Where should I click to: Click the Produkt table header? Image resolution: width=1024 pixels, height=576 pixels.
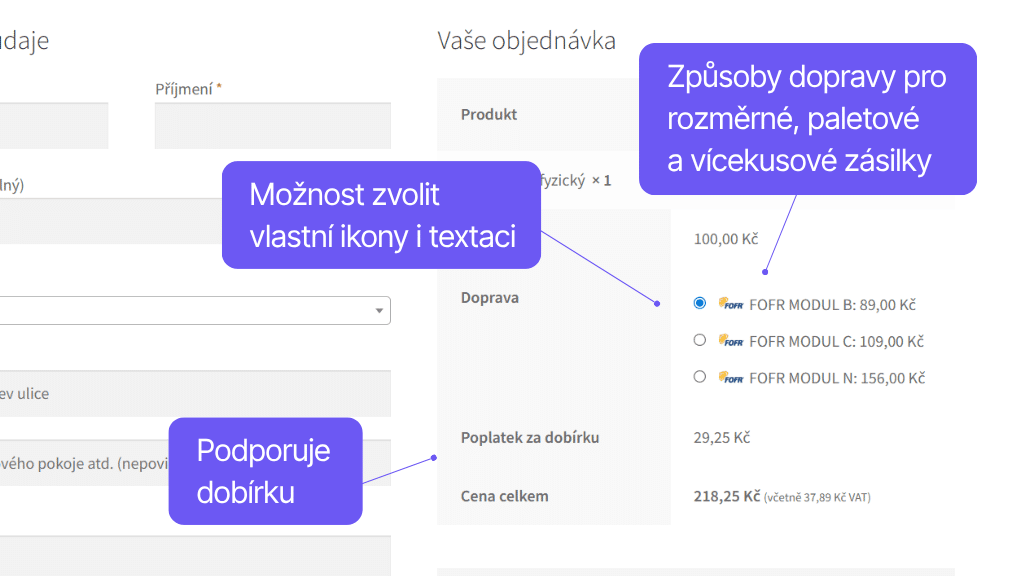pos(488,114)
